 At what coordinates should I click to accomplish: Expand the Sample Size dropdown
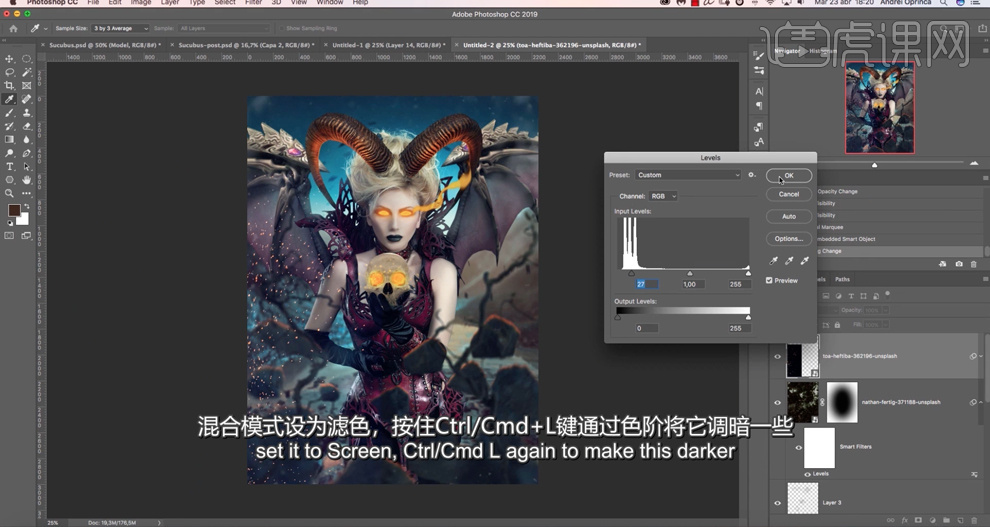click(x=120, y=28)
